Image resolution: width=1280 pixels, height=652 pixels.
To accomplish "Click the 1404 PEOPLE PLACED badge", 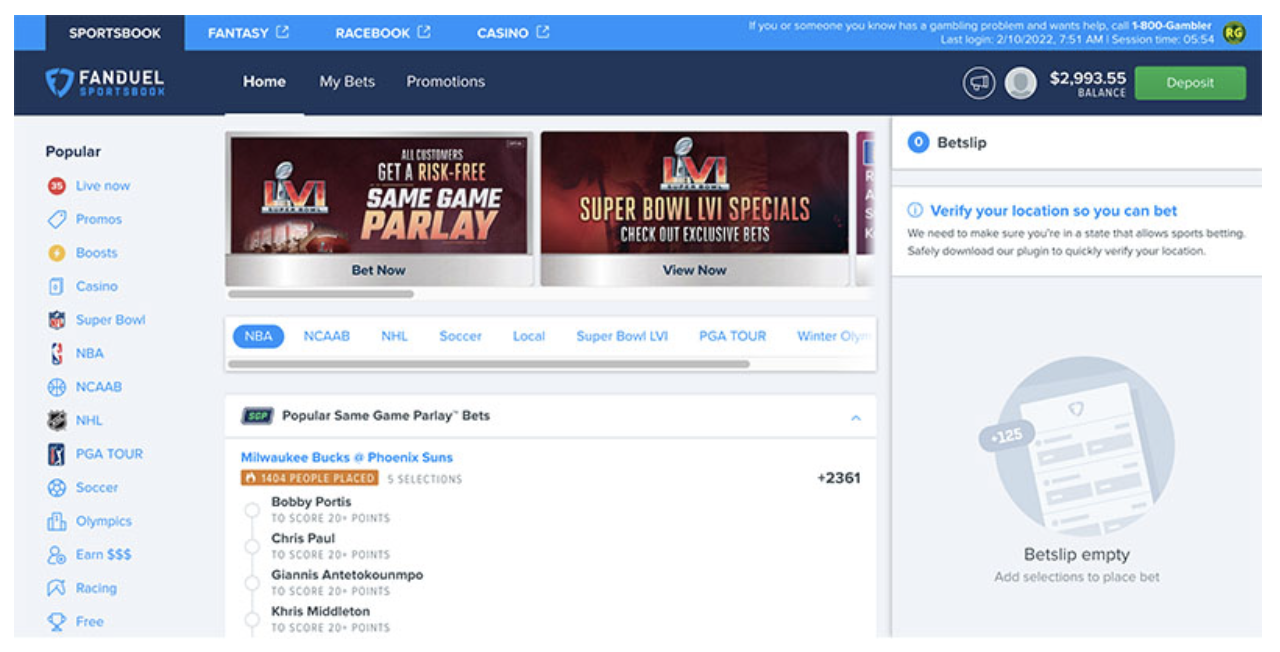I will click(x=309, y=479).
